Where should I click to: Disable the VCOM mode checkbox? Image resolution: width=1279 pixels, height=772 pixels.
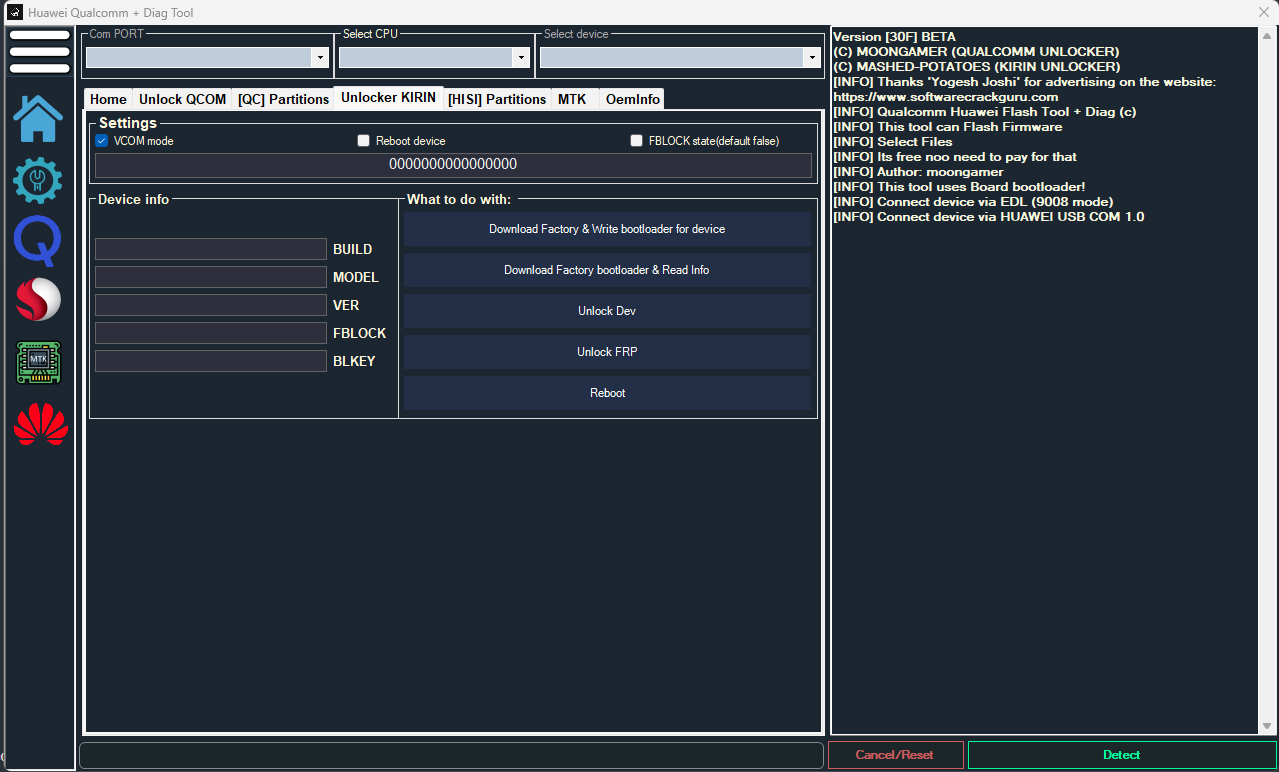(x=101, y=141)
